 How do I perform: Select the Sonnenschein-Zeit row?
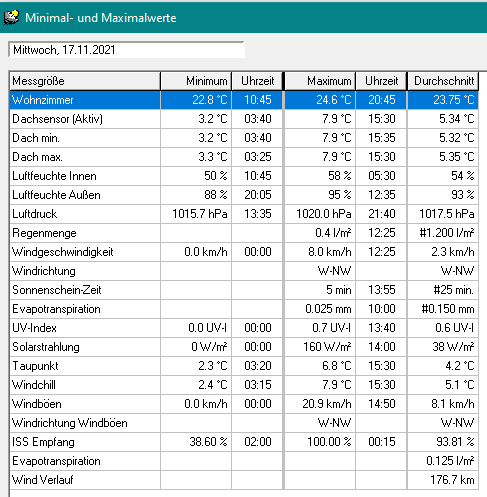coord(244,290)
